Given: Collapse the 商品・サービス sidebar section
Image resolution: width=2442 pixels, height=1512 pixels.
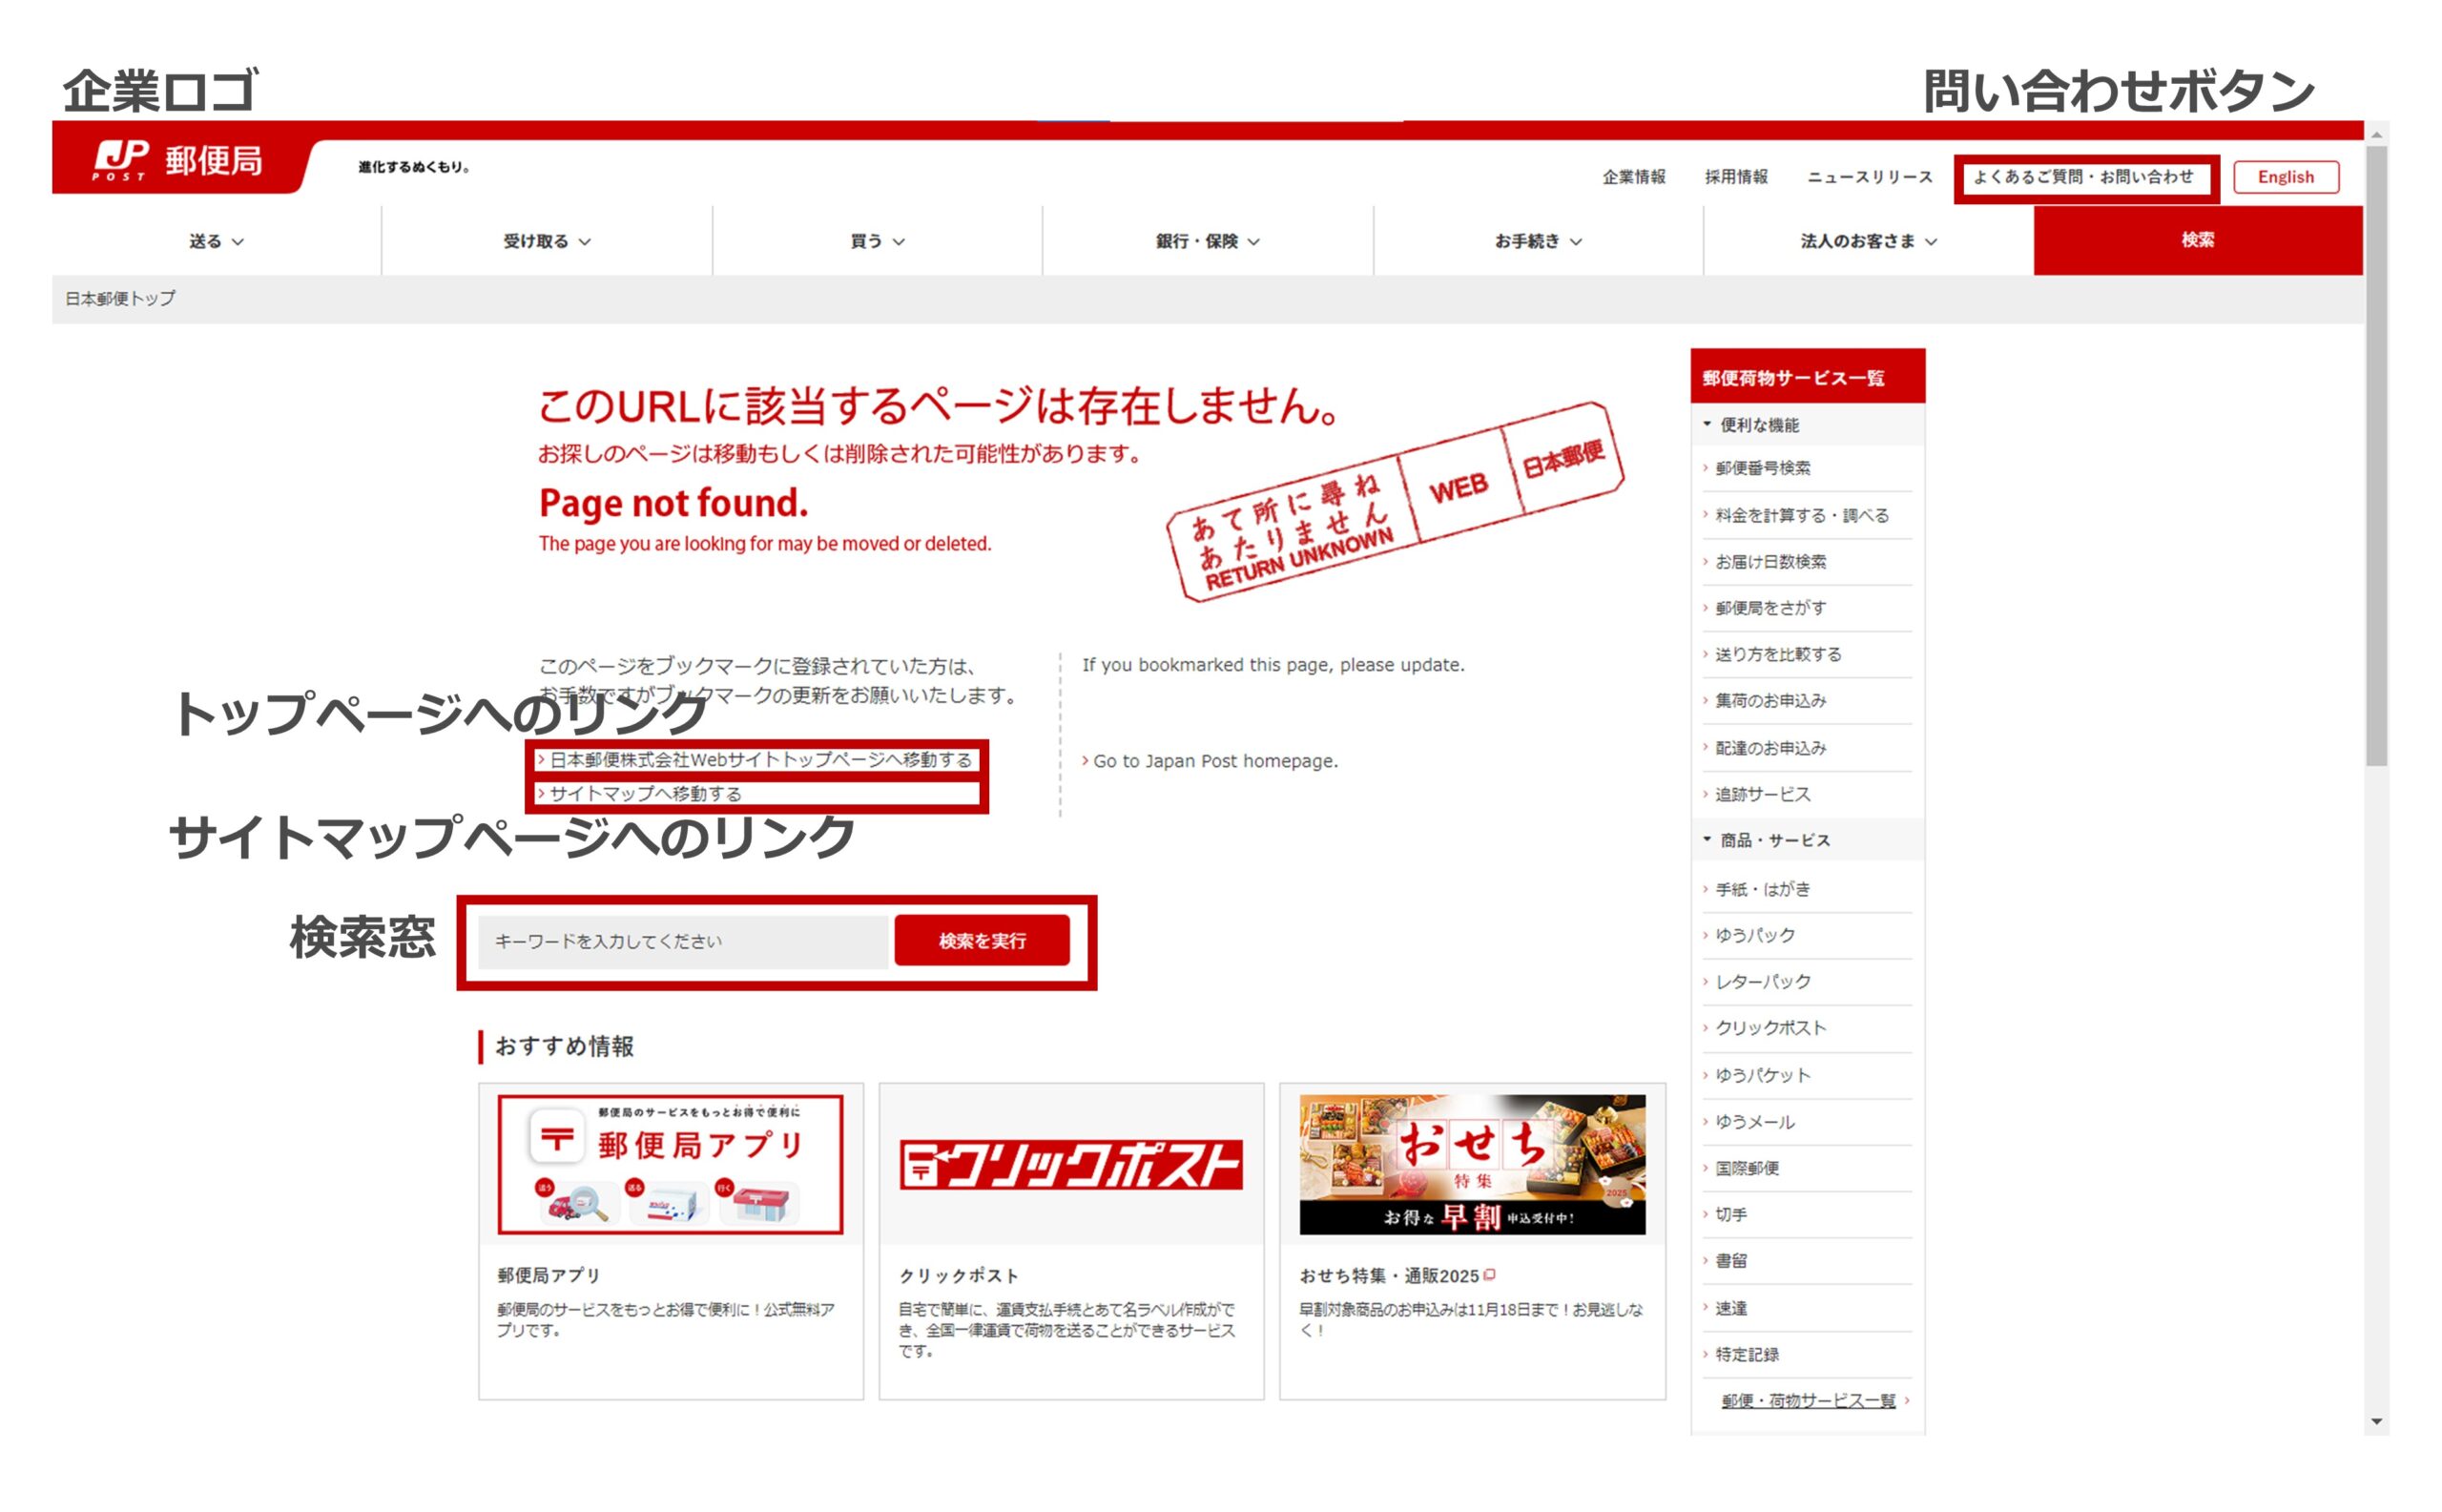Looking at the screenshot, I should coord(1807,840).
